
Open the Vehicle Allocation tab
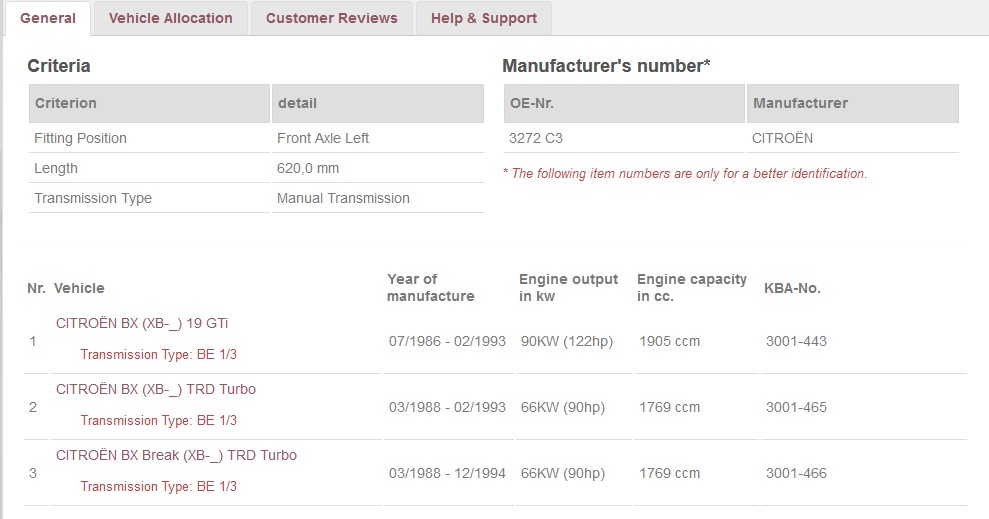[170, 18]
